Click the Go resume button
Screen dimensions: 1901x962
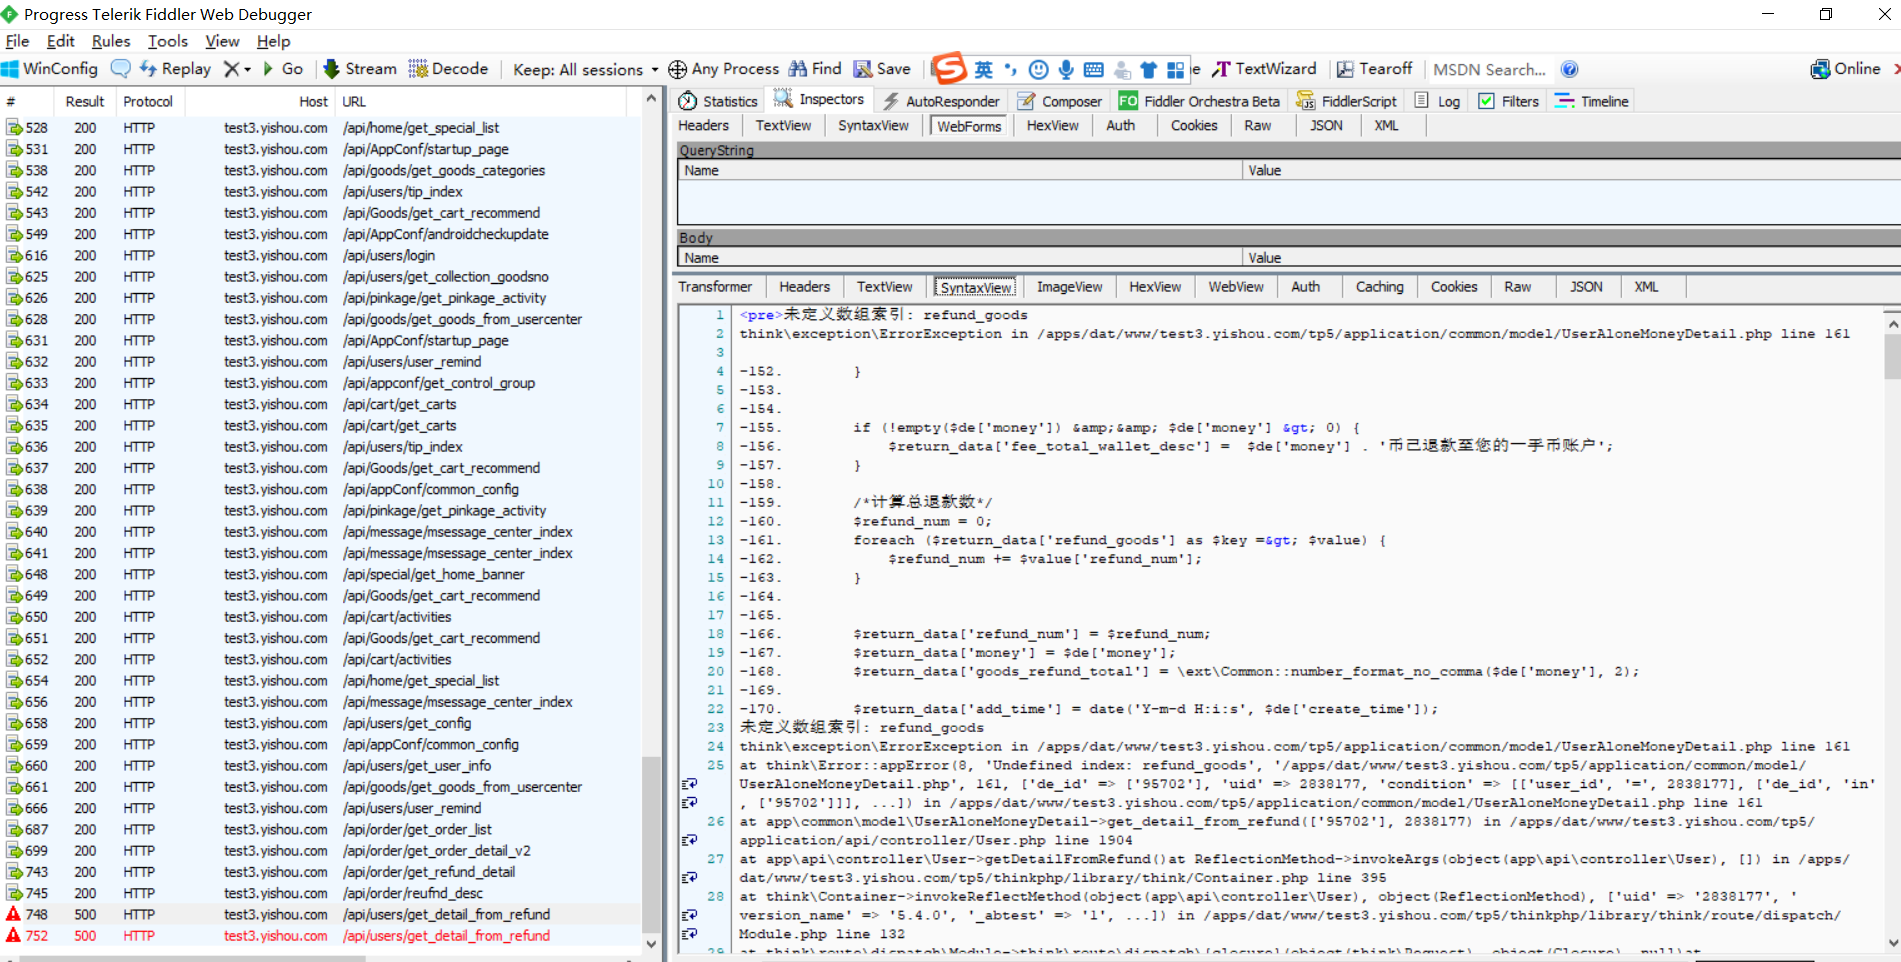(283, 69)
